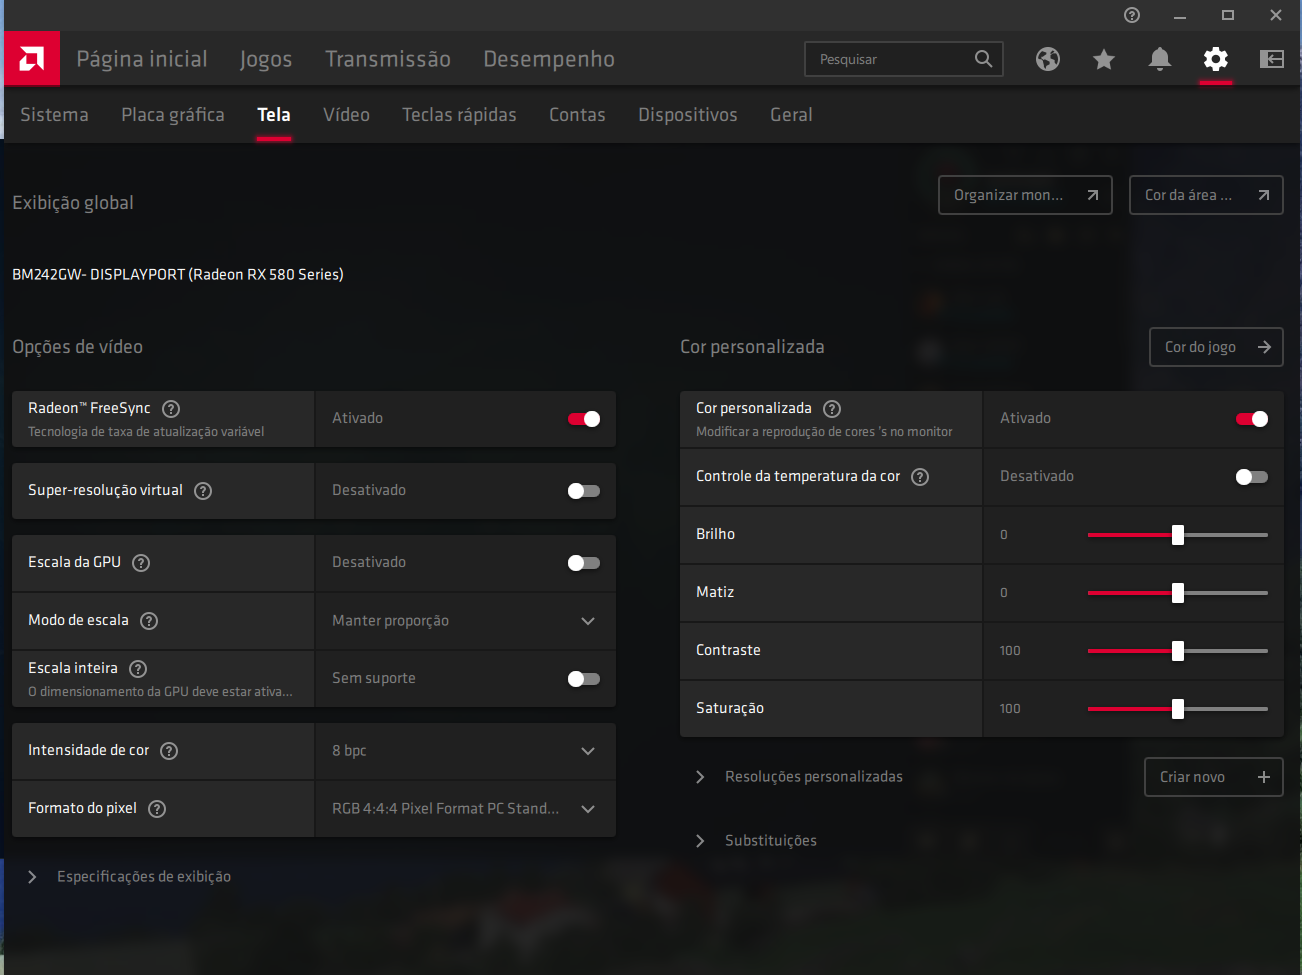Click Cor do jogo button

[1216, 347]
